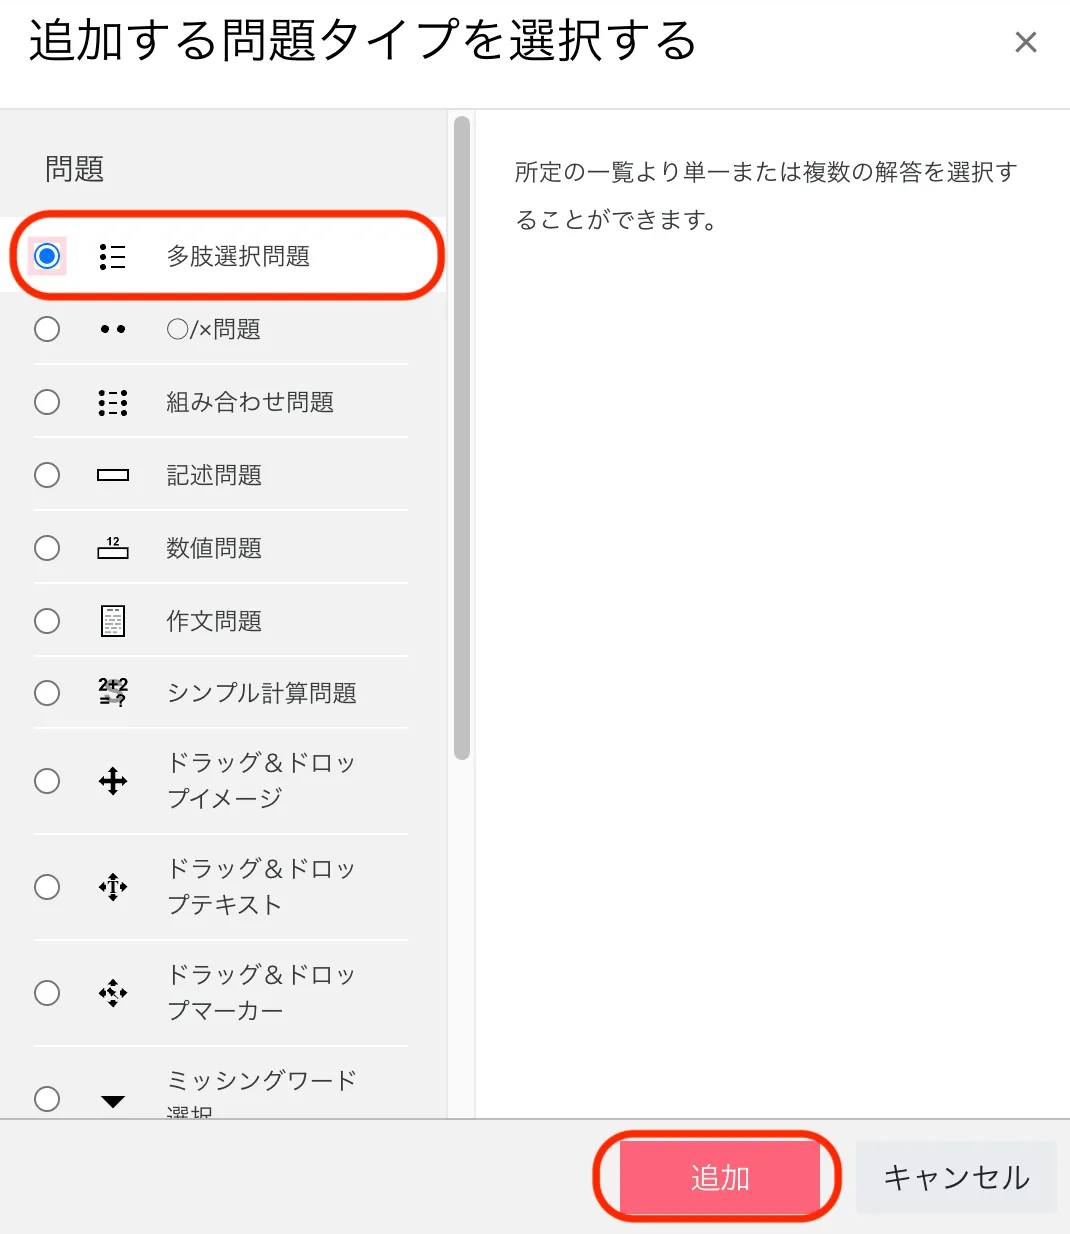Click the 作文問題 essay page icon
1070x1234 pixels.
click(x=113, y=621)
